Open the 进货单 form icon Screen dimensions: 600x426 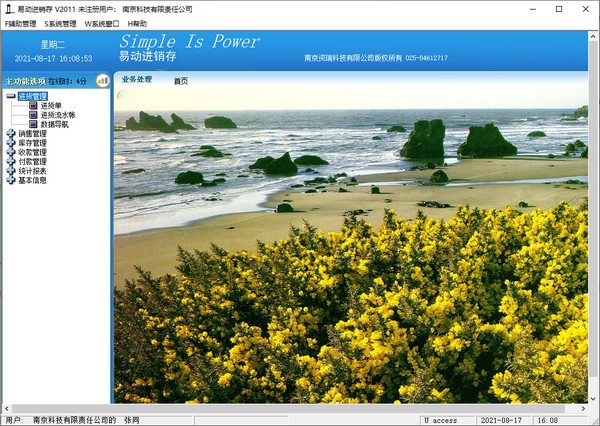(33, 105)
